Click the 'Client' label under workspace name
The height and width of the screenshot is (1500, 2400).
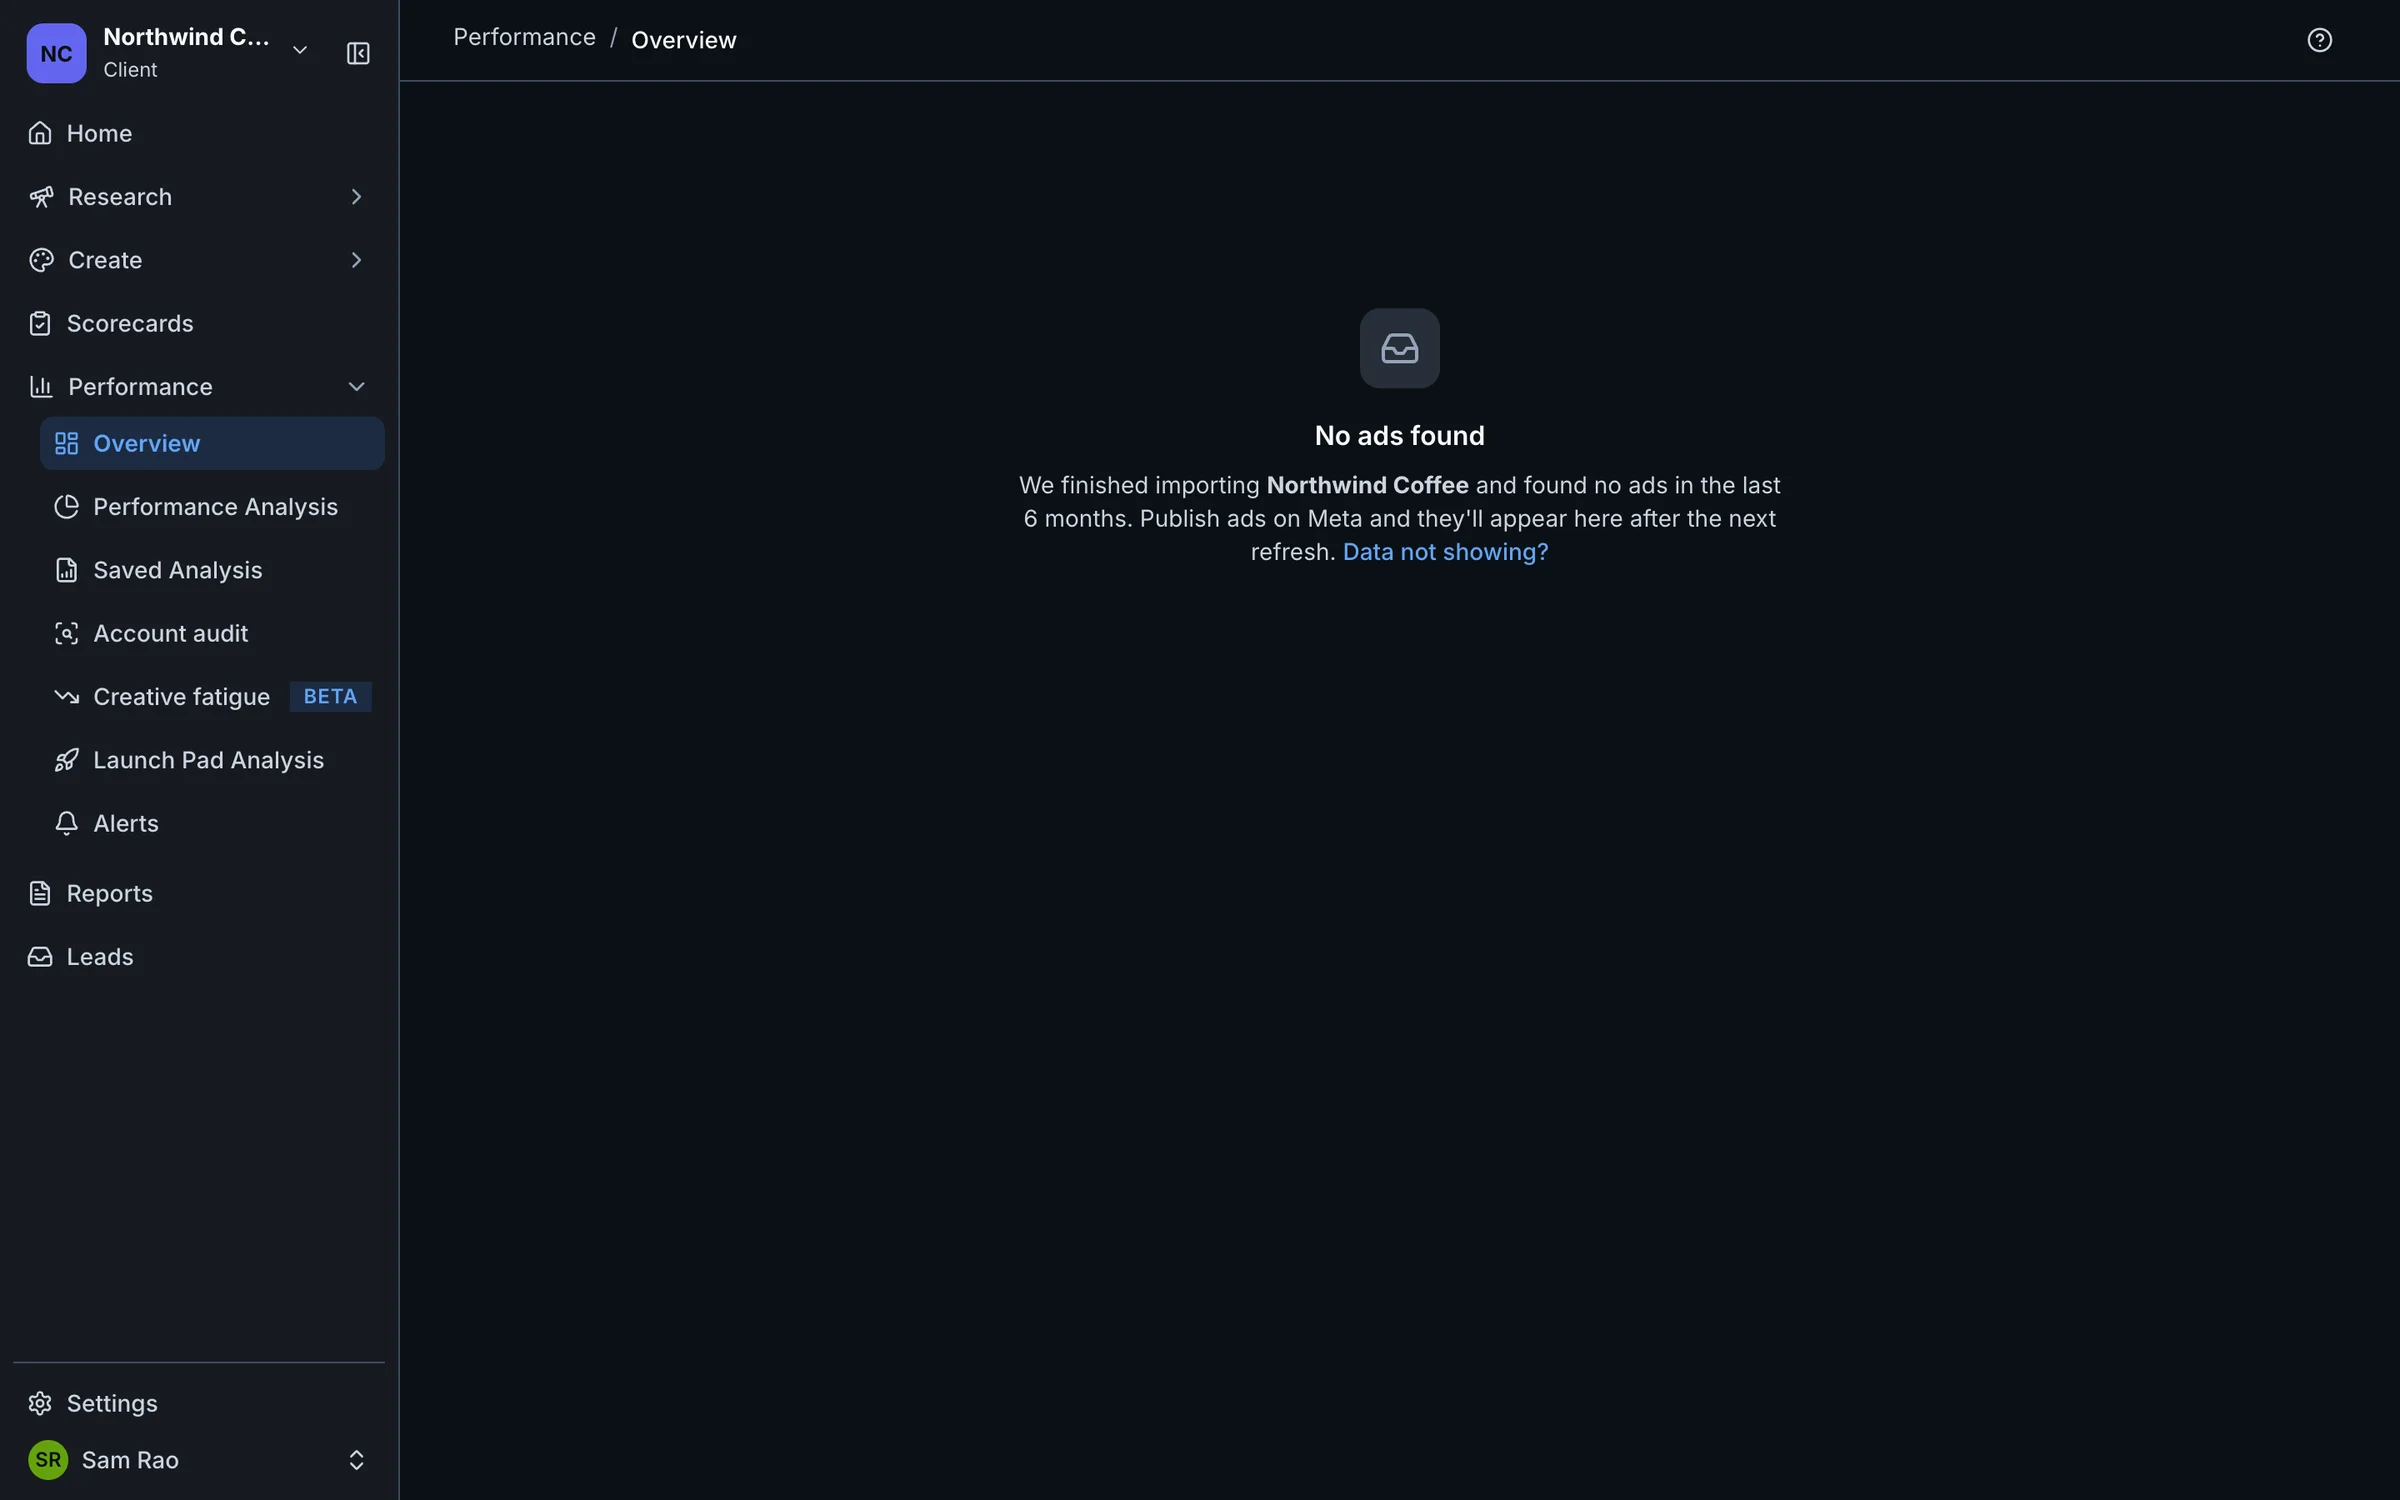point(130,70)
